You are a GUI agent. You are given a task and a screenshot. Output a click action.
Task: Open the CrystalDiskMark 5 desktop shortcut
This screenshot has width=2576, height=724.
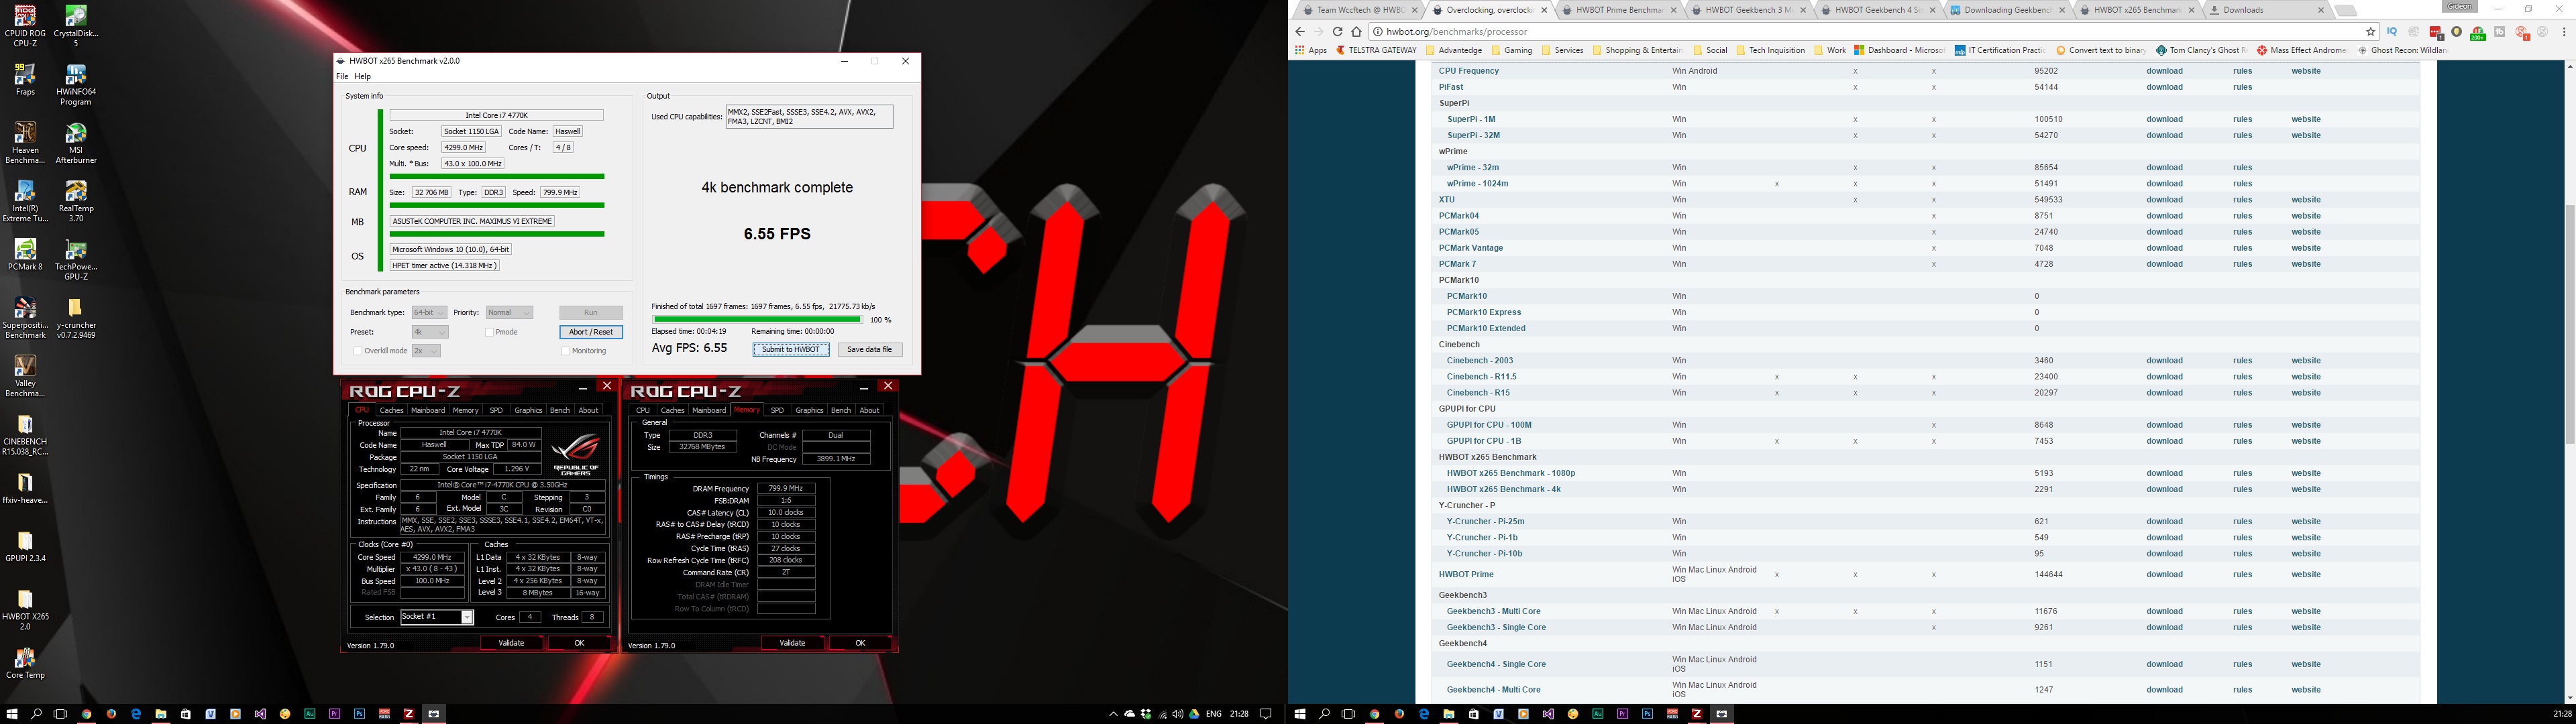75,25
